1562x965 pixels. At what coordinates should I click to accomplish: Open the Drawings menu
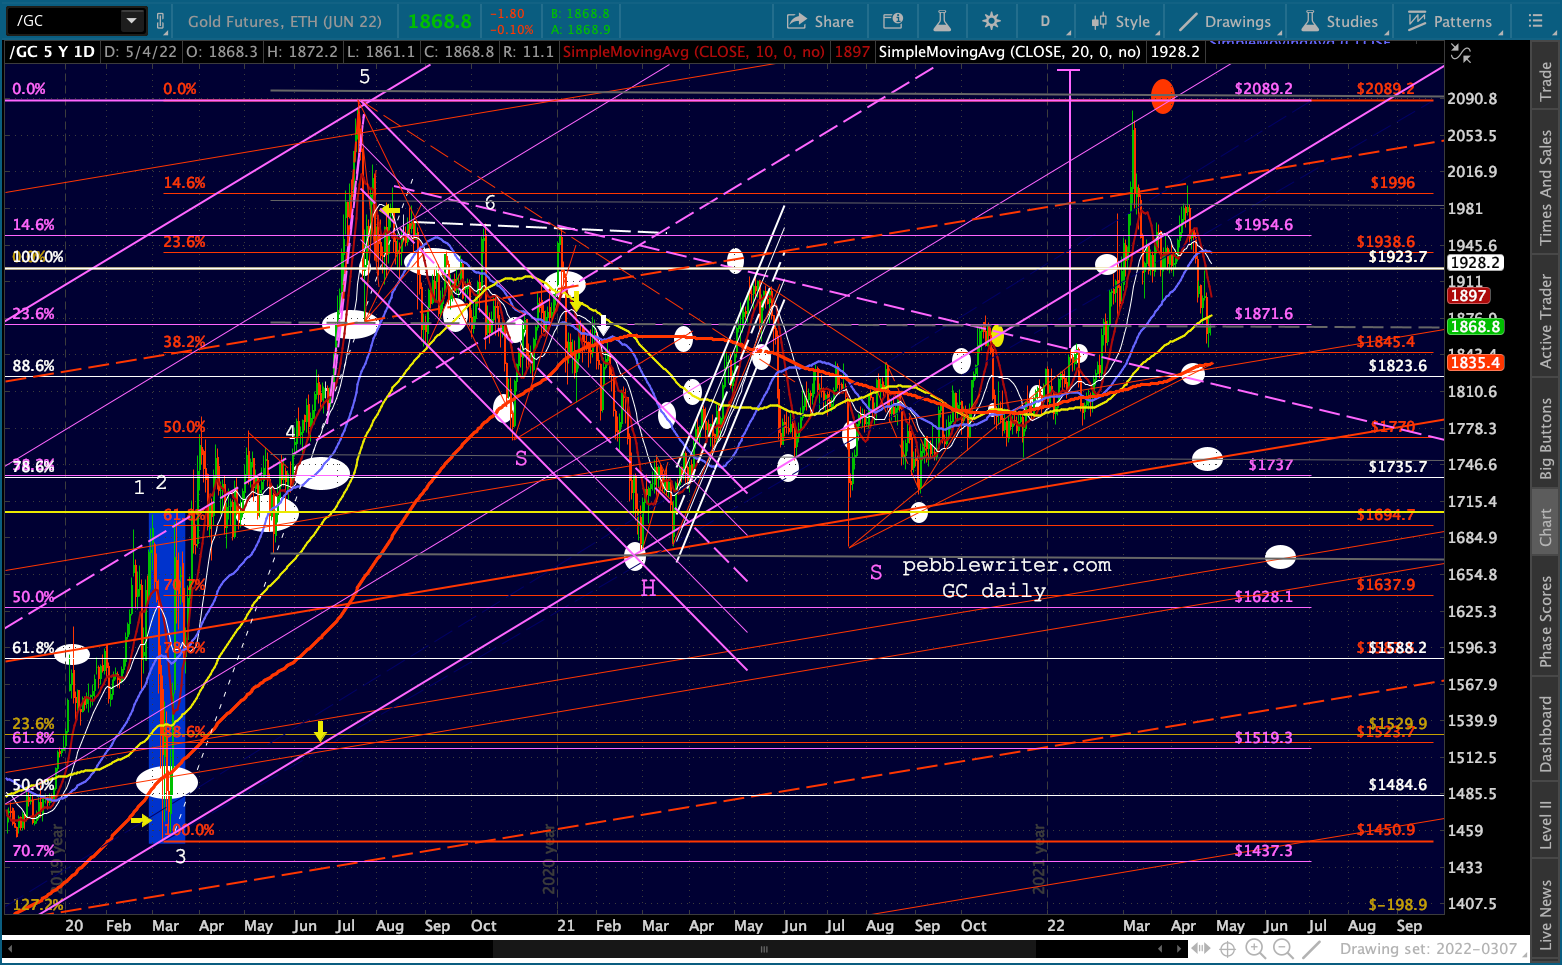pyautogui.click(x=1225, y=21)
